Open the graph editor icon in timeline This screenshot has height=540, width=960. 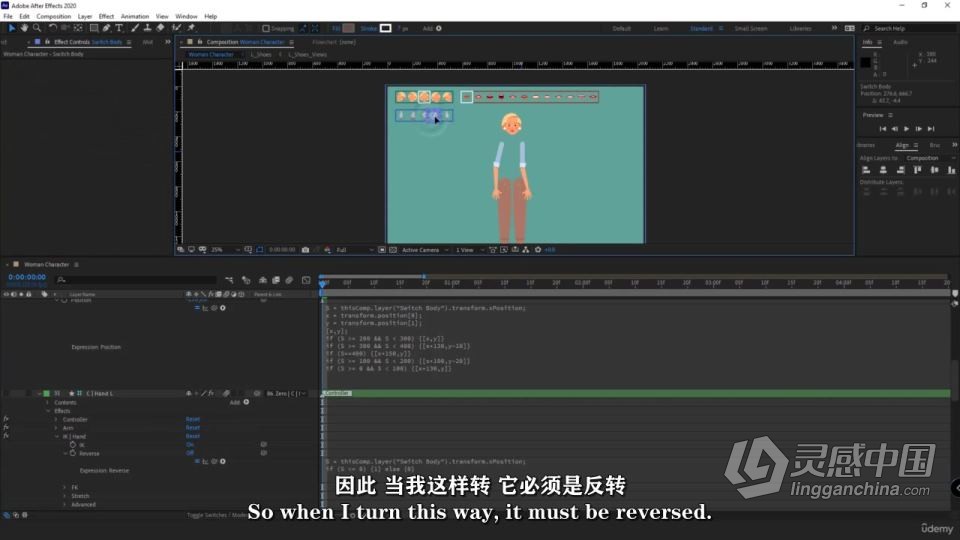coord(306,280)
